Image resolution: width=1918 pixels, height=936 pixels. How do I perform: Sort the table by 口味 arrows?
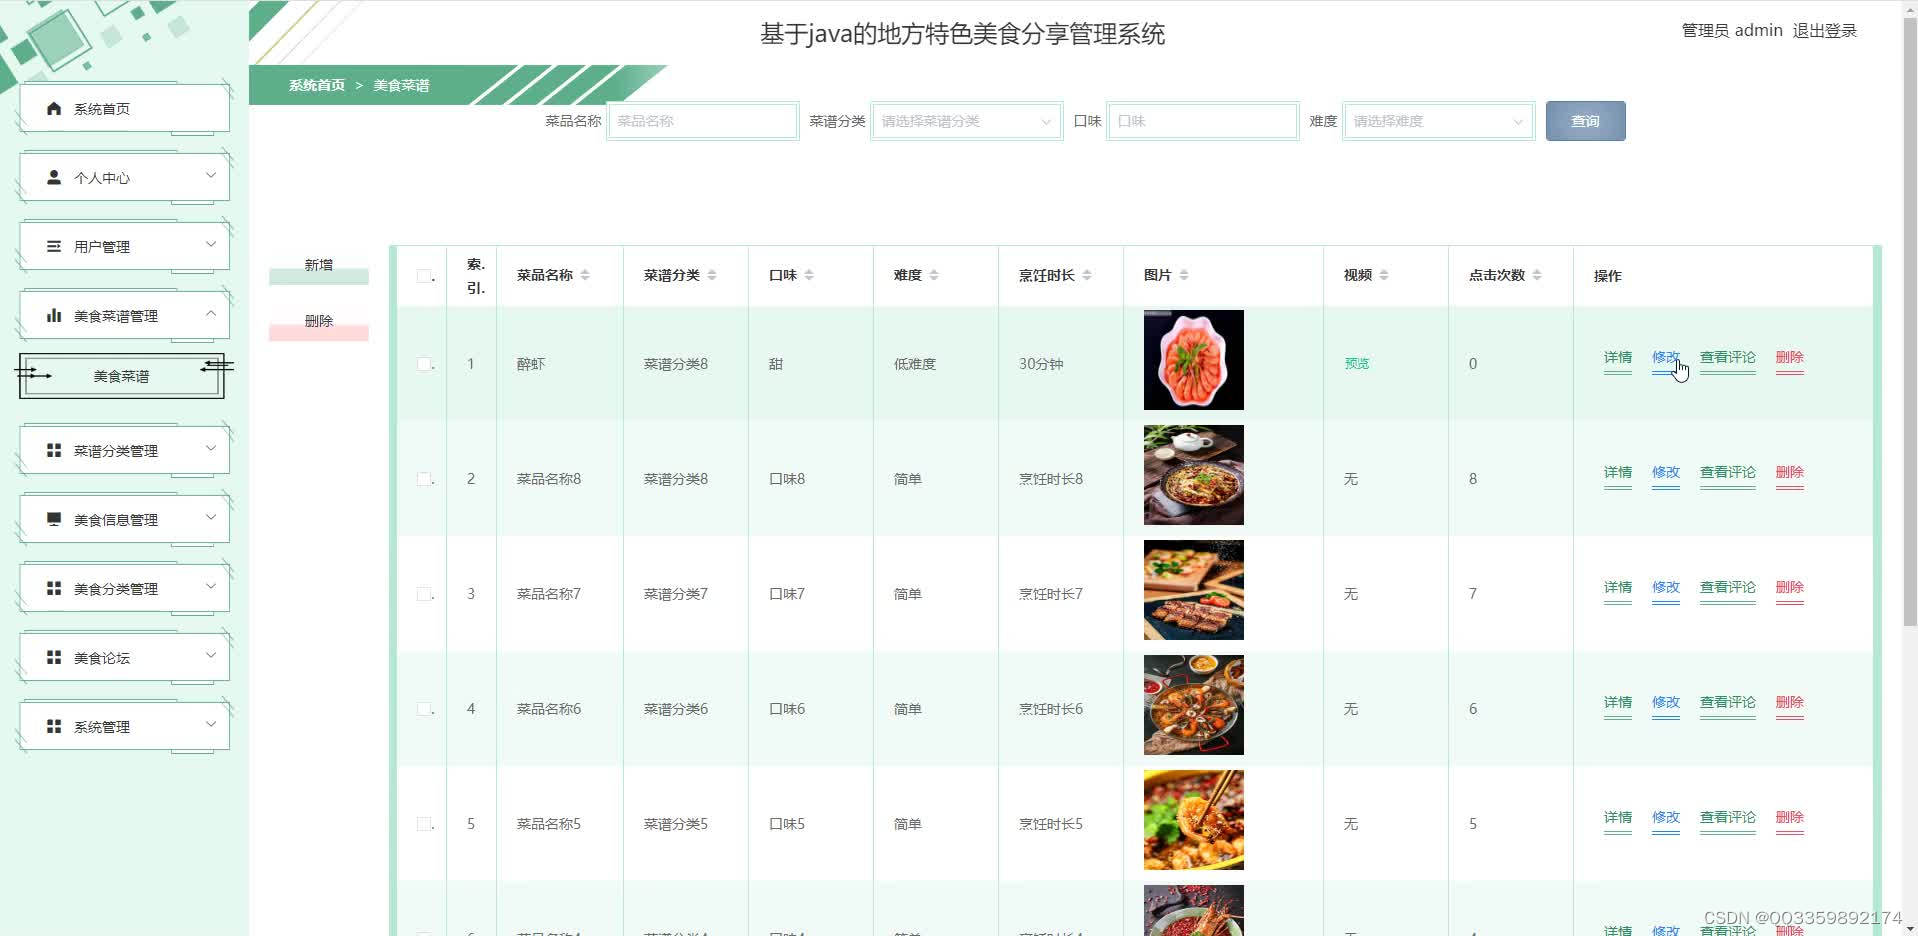tap(809, 275)
